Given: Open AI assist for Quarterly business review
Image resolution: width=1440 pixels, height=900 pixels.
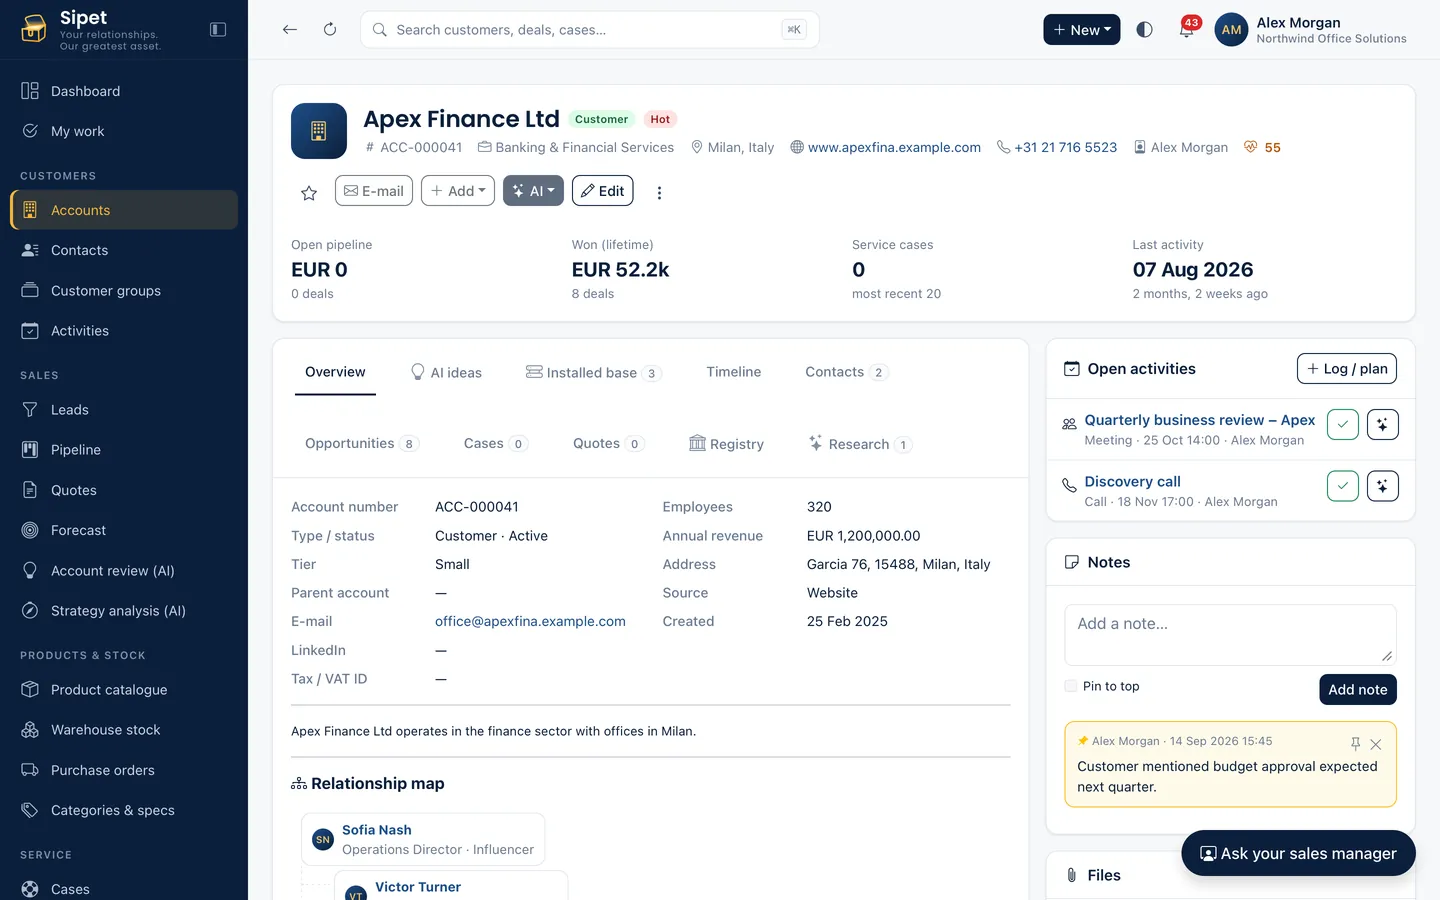Looking at the screenshot, I should pos(1383,425).
